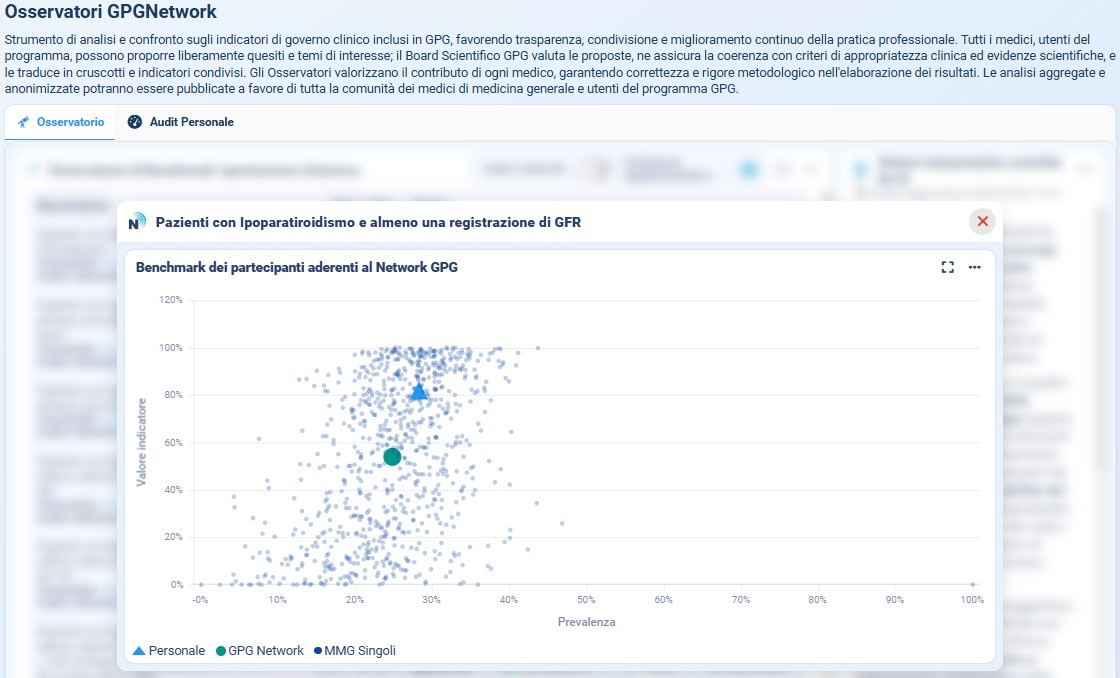Click the Valore indicatore axis title
Image resolution: width=1120 pixels, height=678 pixels.
[141, 442]
